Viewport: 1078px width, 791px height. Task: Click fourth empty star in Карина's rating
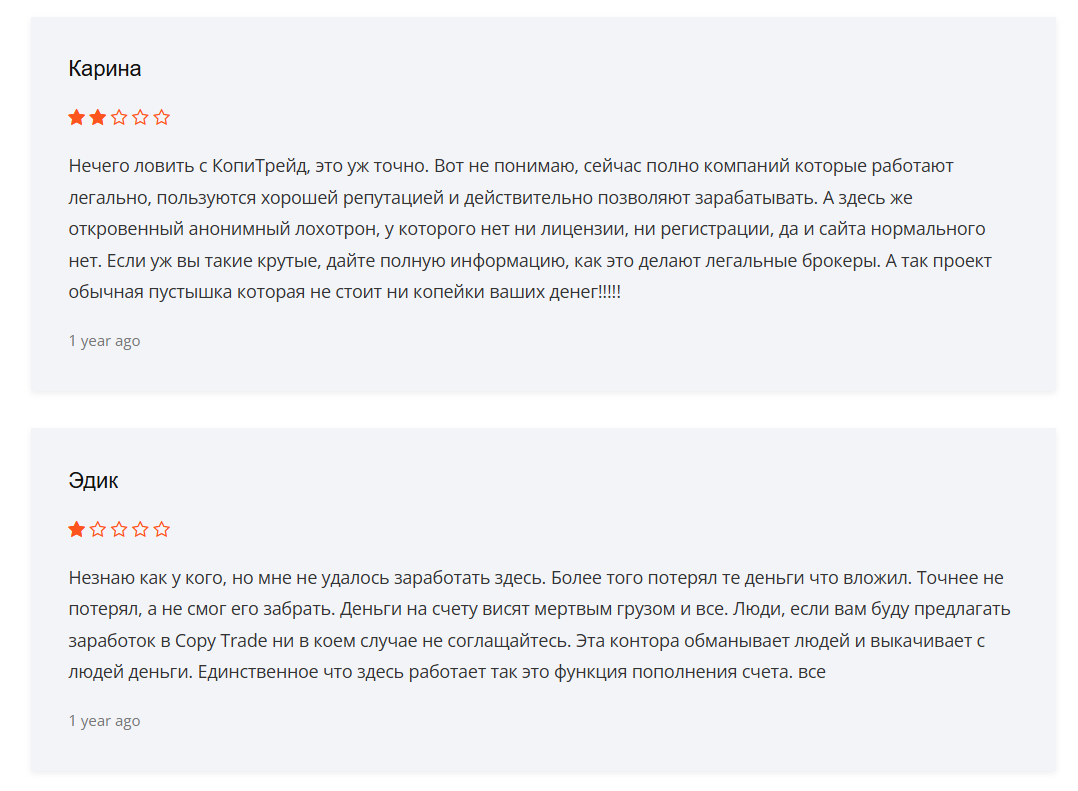[x=141, y=117]
